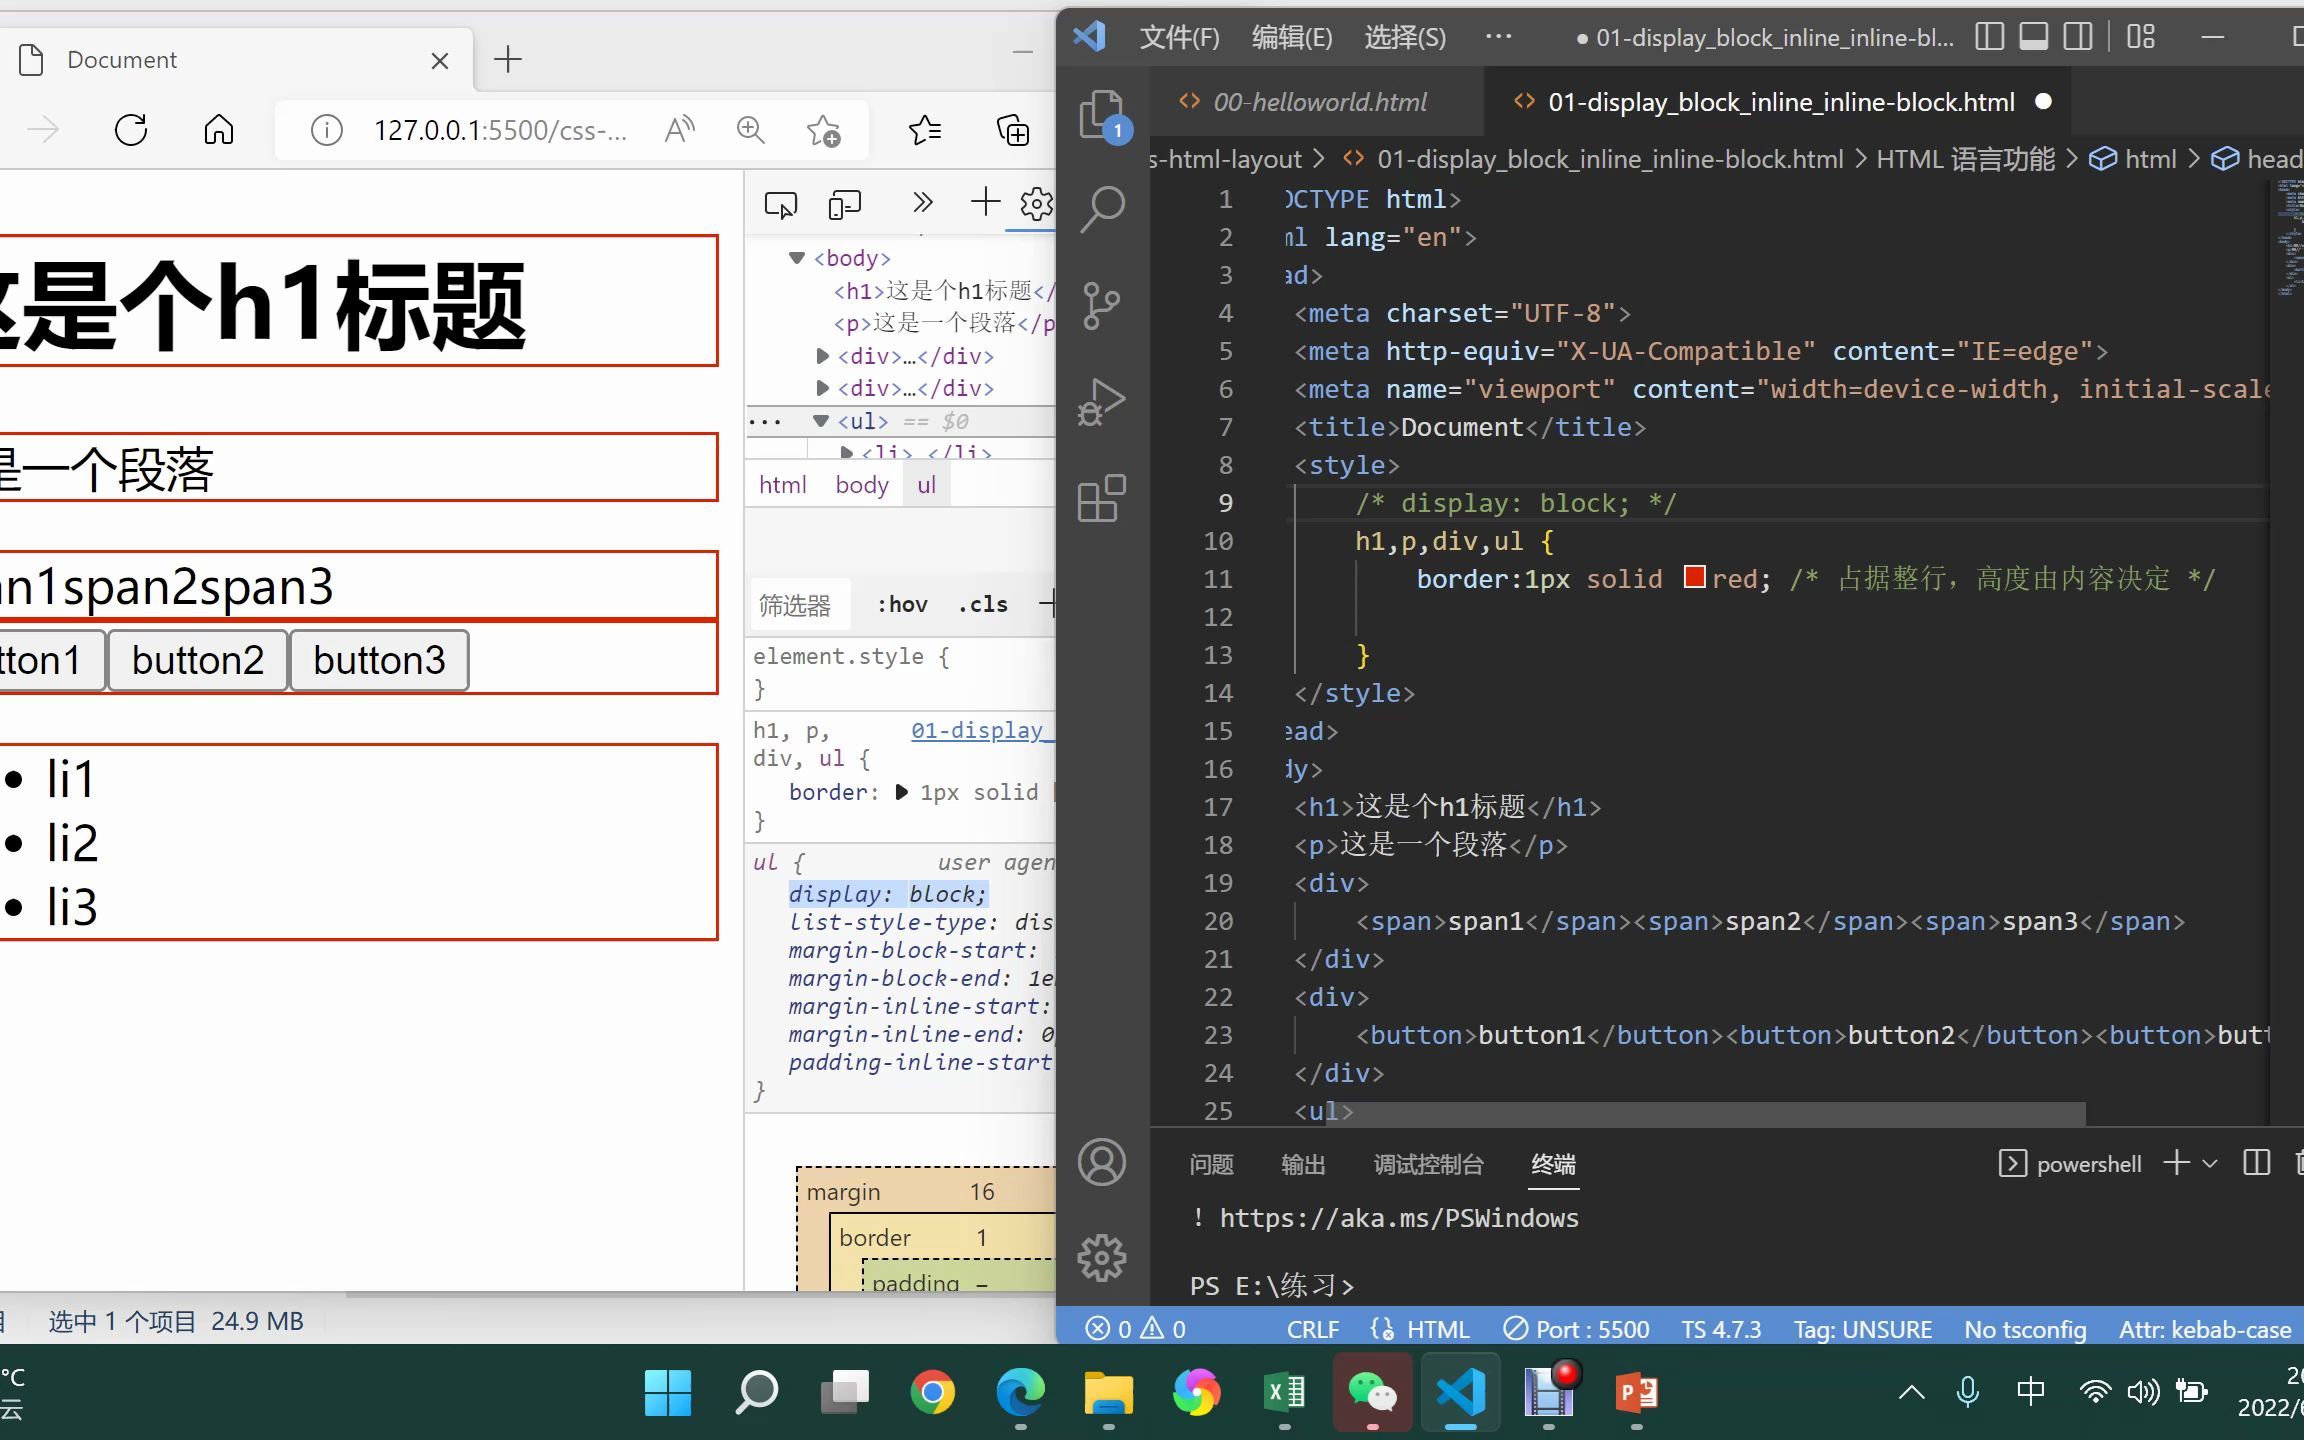Click the inspect element picker in DevTools
The height and width of the screenshot is (1440, 2304).
pyautogui.click(x=780, y=203)
